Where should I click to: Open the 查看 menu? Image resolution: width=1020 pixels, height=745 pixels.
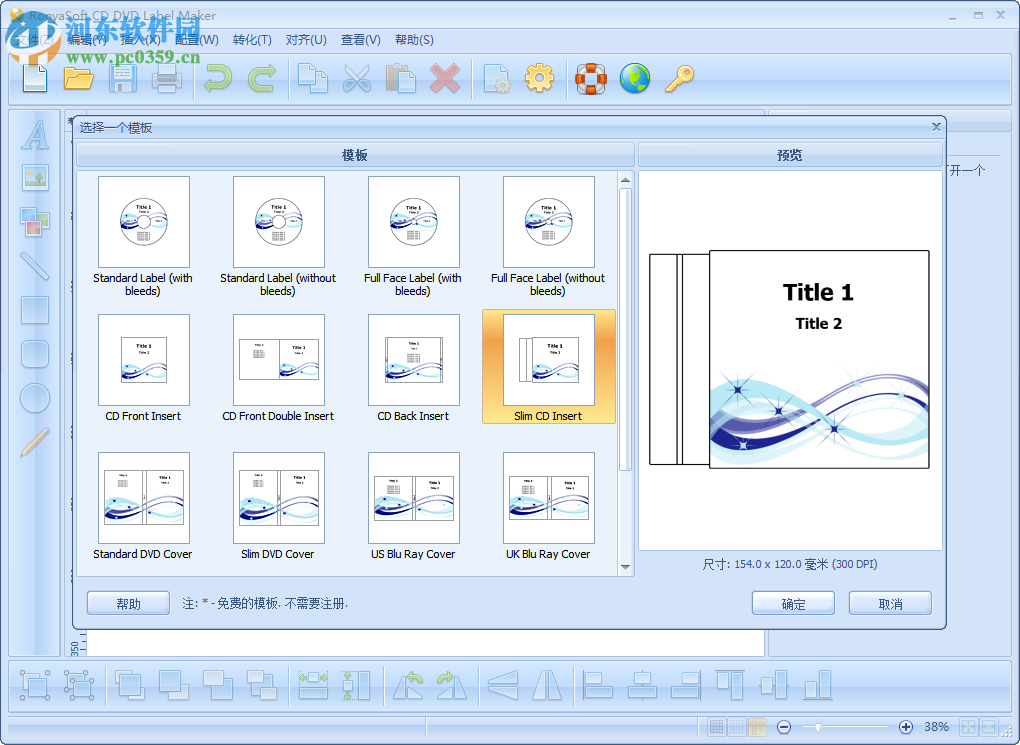[x=360, y=40]
